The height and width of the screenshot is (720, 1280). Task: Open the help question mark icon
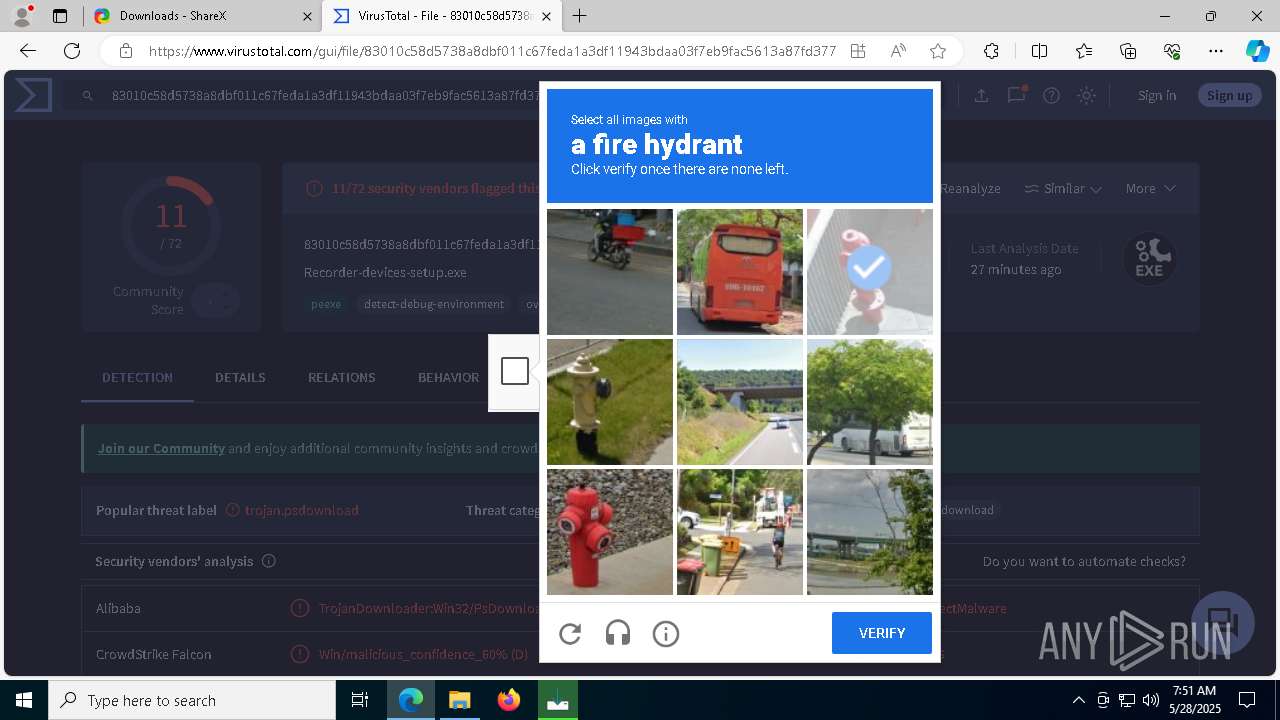pyautogui.click(x=1051, y=95)
